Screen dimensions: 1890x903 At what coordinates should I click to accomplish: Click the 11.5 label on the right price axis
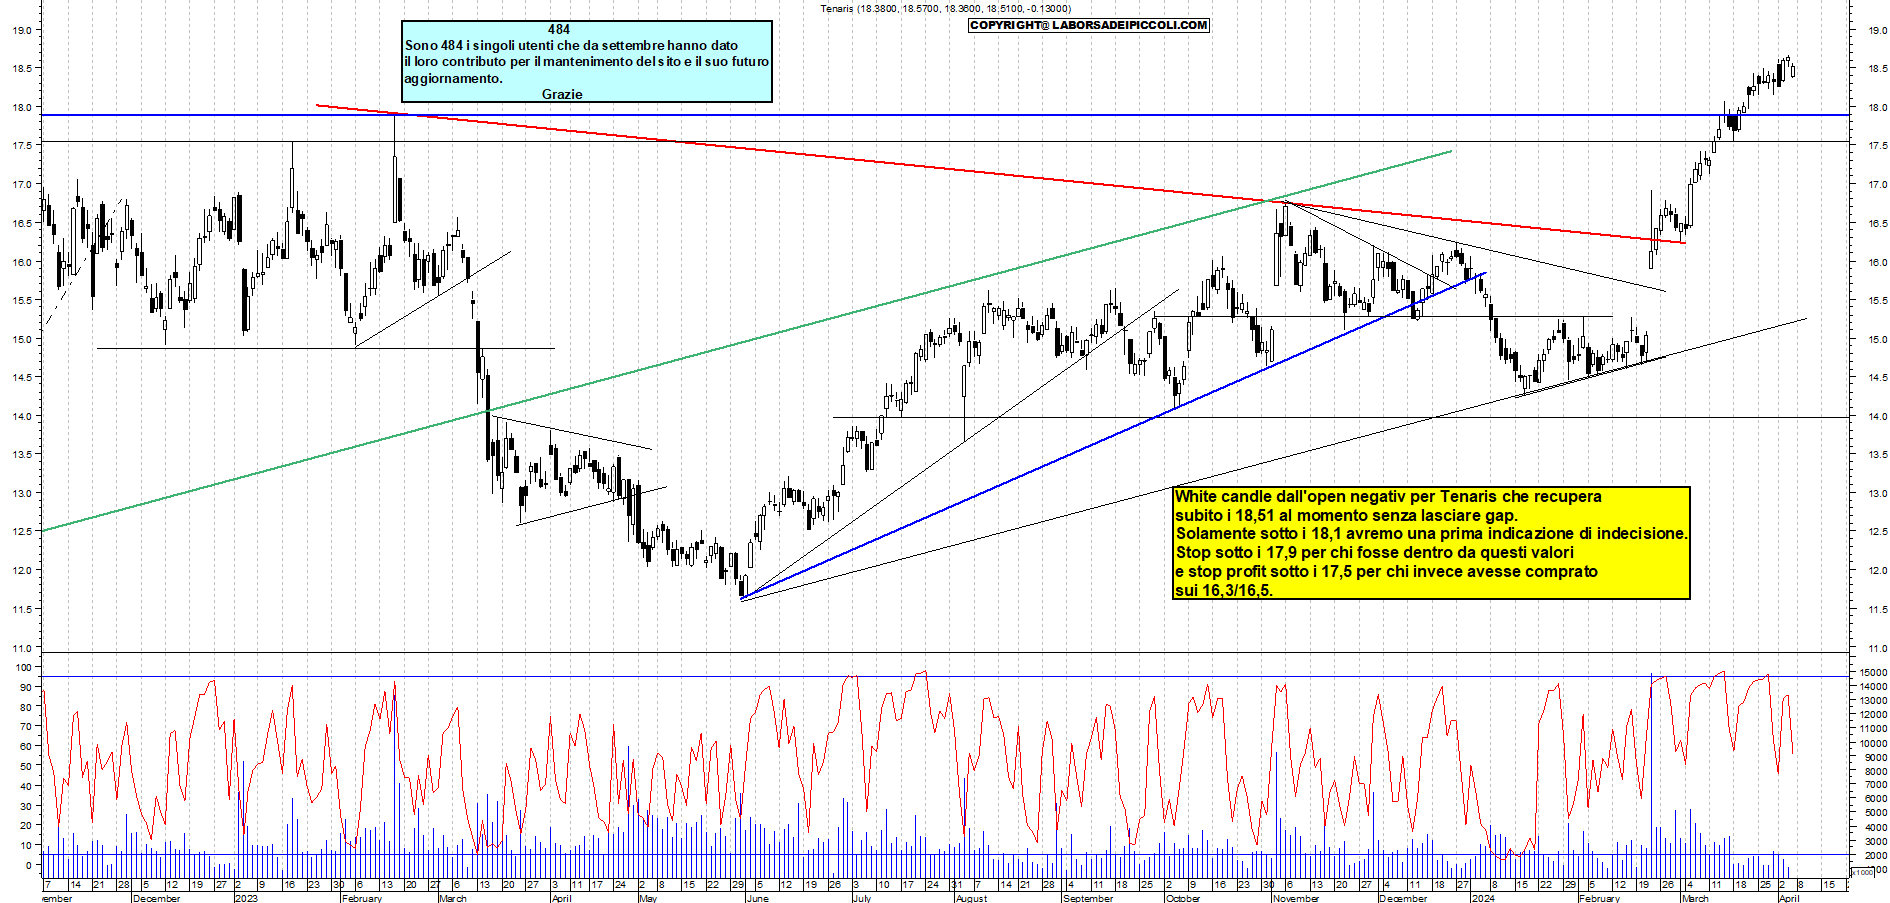click(x=1877, y=610)
